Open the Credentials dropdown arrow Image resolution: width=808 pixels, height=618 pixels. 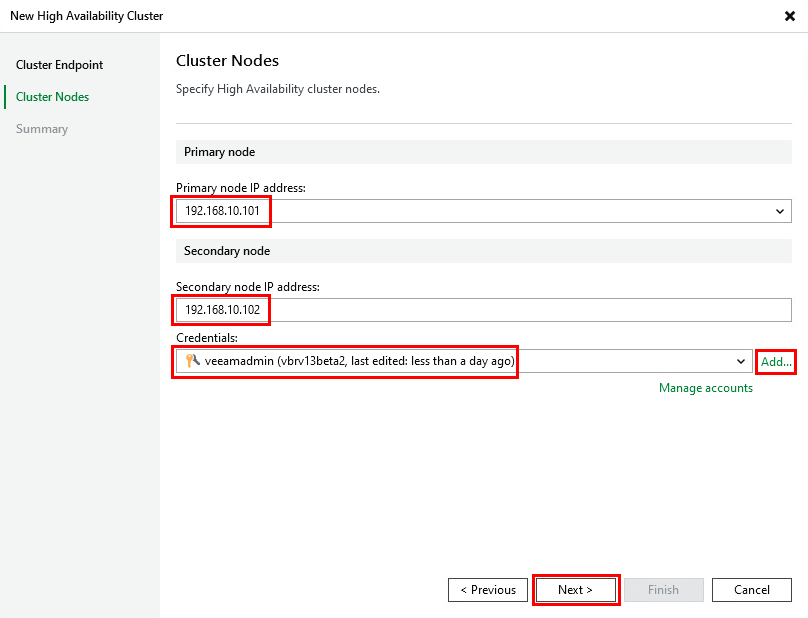click(740, 361)
